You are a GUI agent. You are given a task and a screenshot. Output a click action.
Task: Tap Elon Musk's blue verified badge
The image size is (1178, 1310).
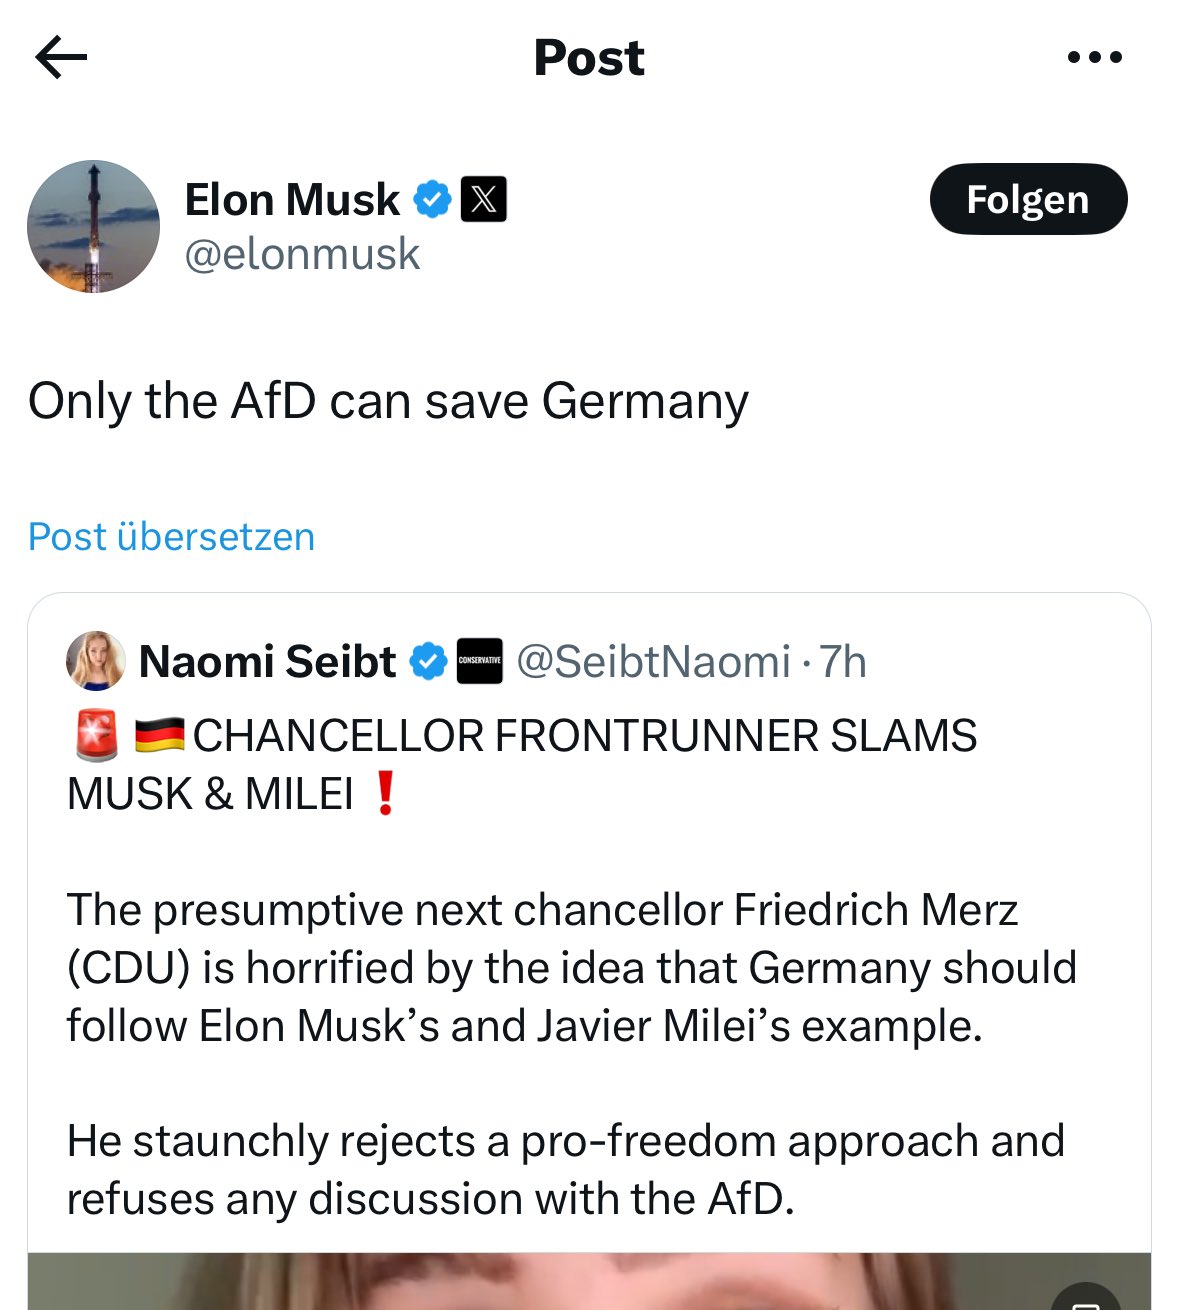click(432, 199)
